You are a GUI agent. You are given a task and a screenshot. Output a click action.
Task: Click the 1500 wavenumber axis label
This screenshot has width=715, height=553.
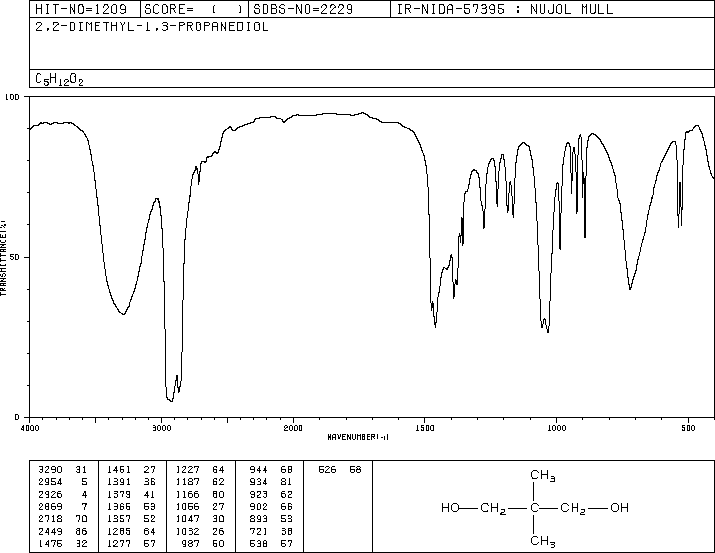(x=425, y=428)
